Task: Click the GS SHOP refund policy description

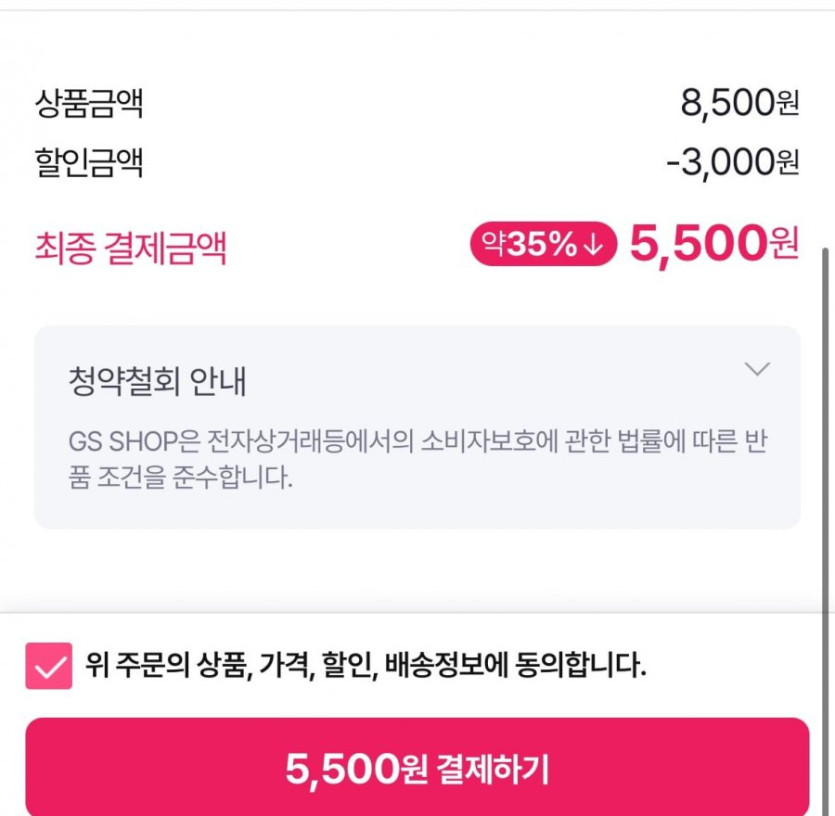Action: click(x=418, y=458)
